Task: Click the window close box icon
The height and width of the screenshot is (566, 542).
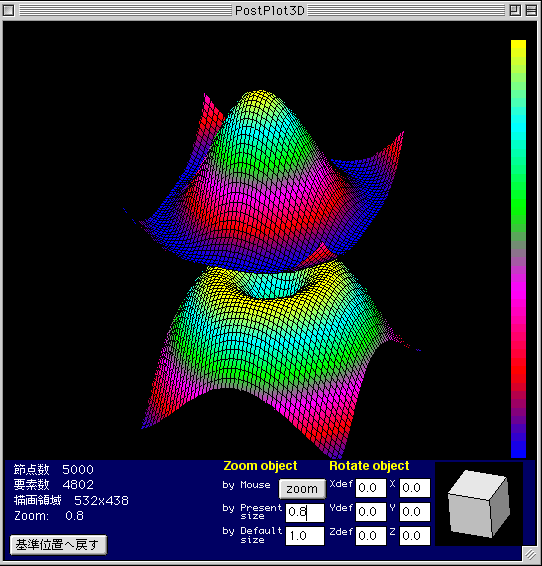Action: (8, 10)
